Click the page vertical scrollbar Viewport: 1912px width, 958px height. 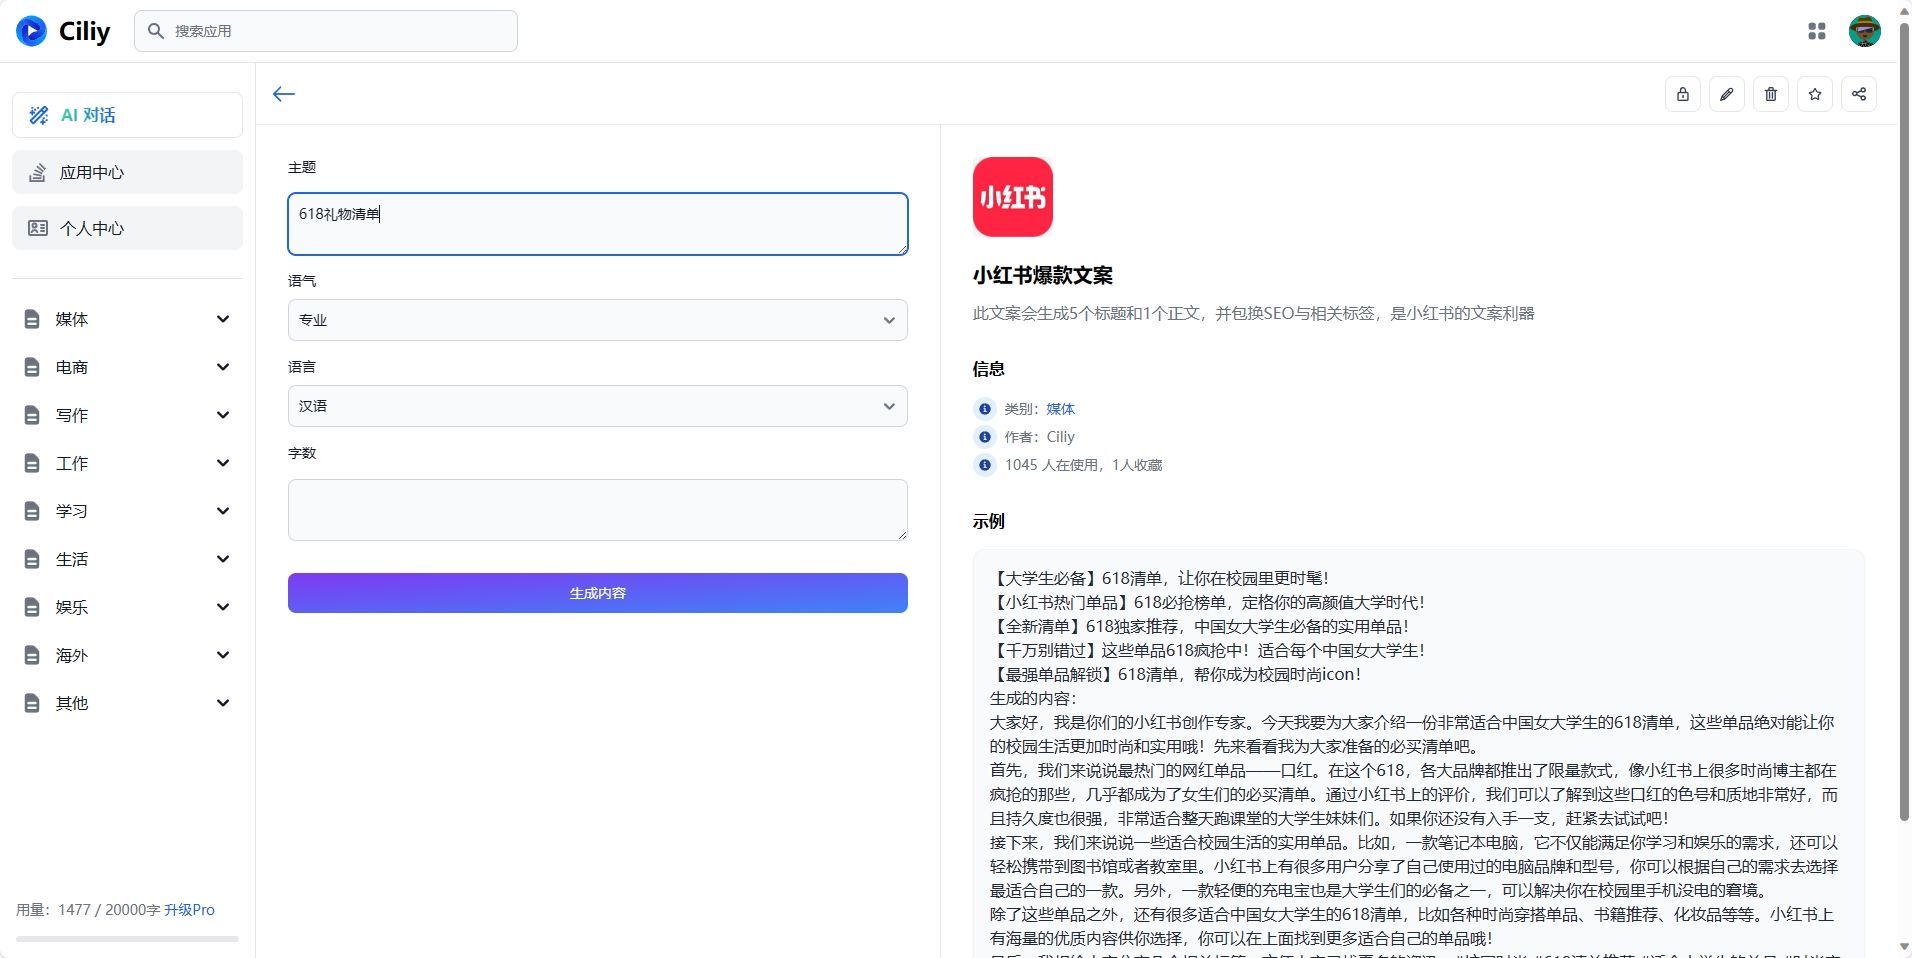click(x=1904, y=420)
